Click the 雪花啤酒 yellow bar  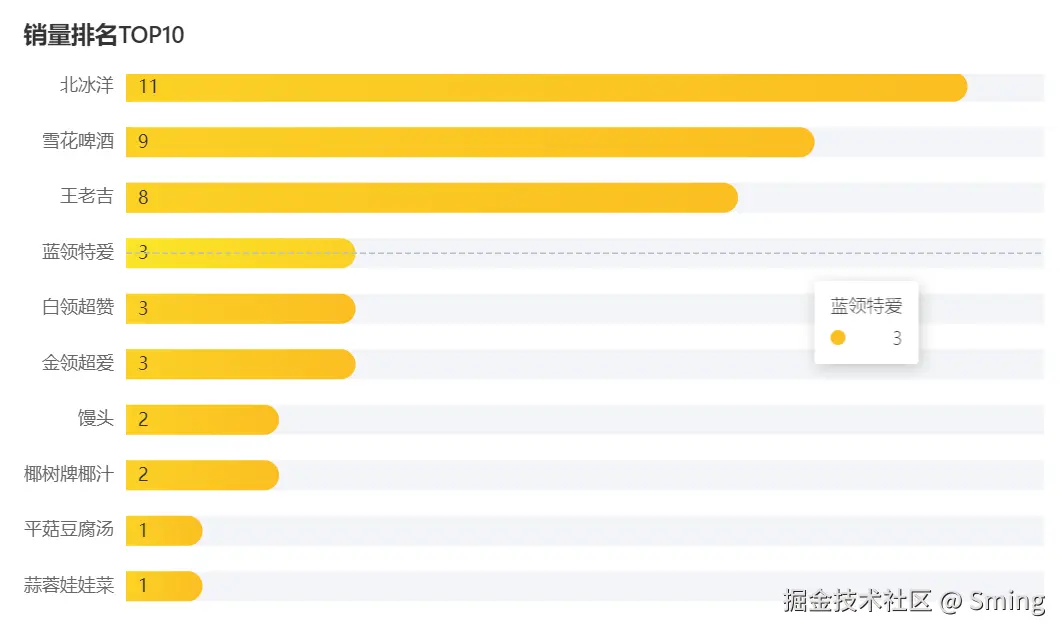pos(470,142)
